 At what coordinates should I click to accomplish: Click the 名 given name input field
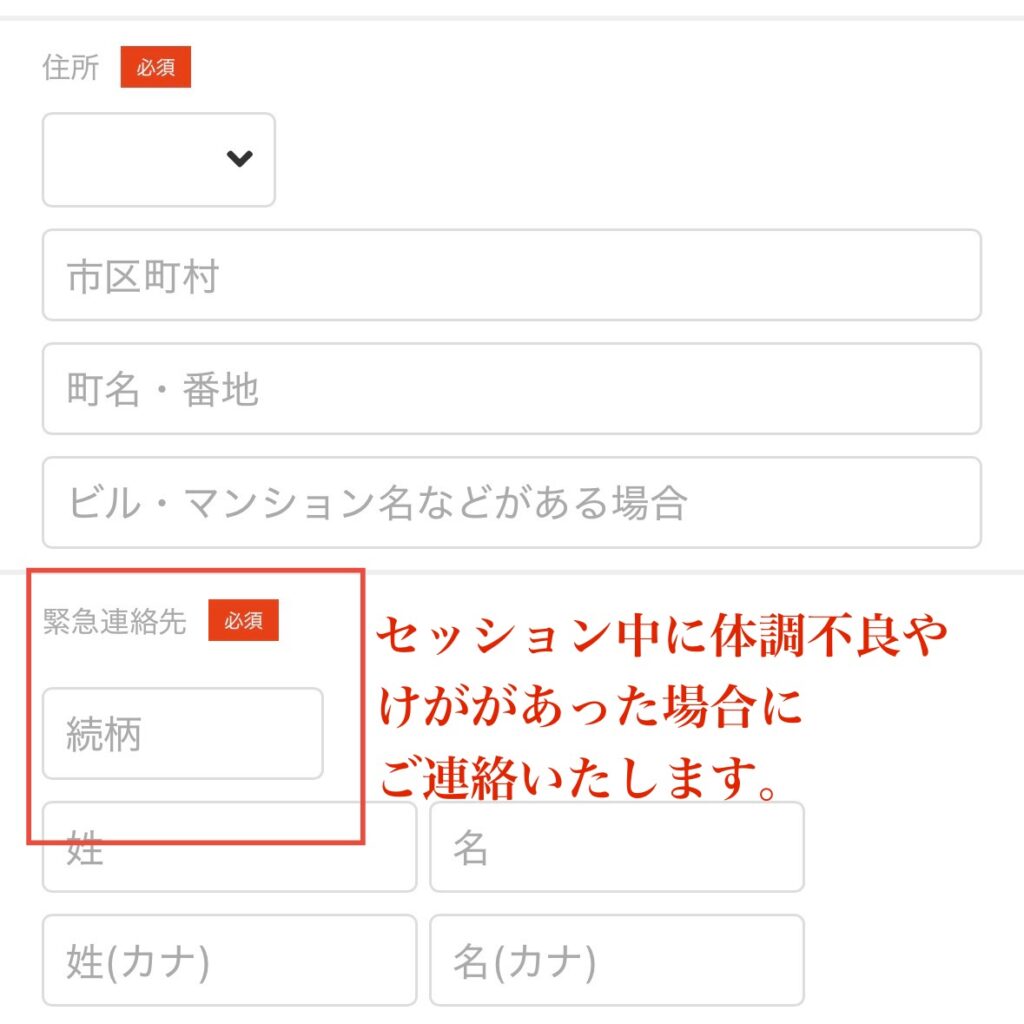617,847
